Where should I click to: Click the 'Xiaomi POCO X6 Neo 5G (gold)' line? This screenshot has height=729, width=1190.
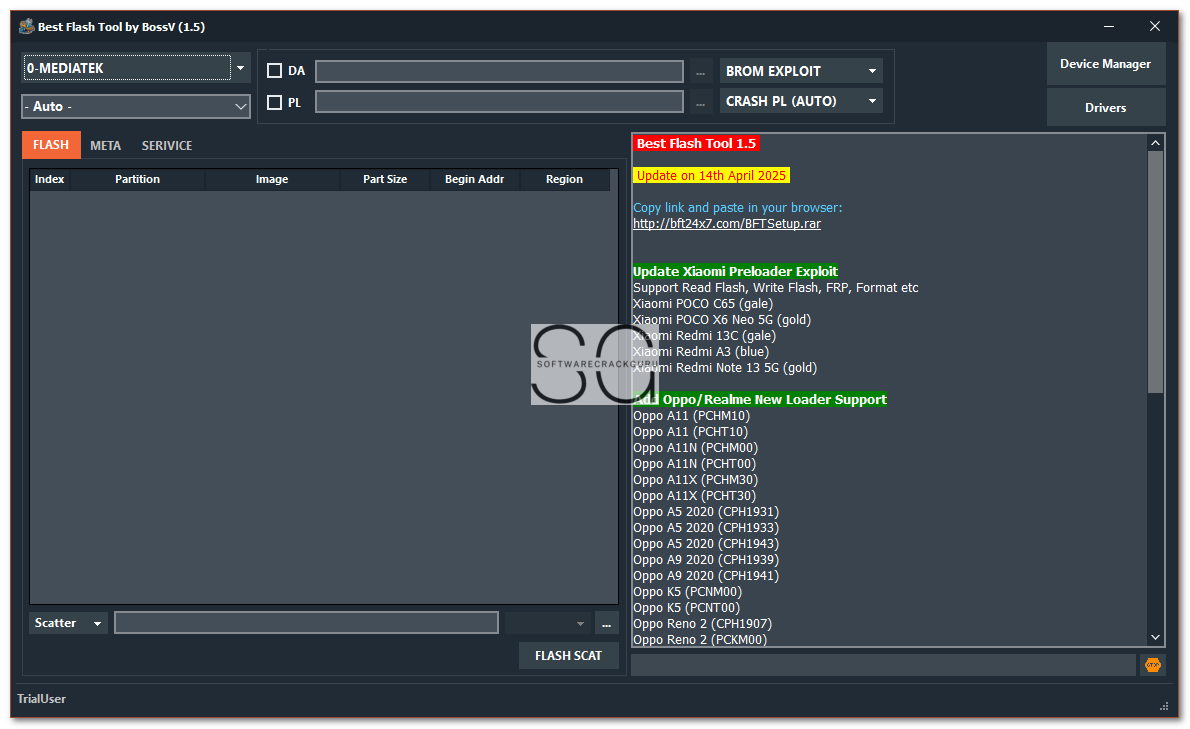pyautogui.click(x=722, y=319)
